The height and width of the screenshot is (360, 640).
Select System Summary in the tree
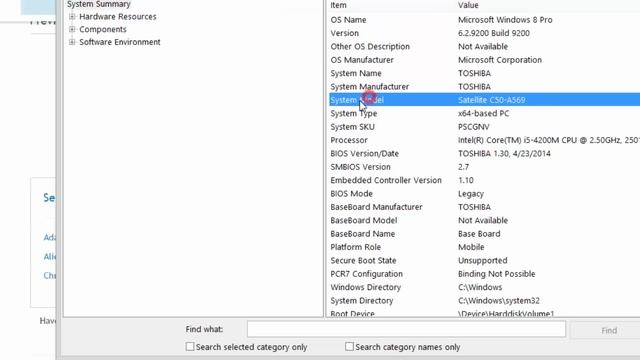[99, 4]
